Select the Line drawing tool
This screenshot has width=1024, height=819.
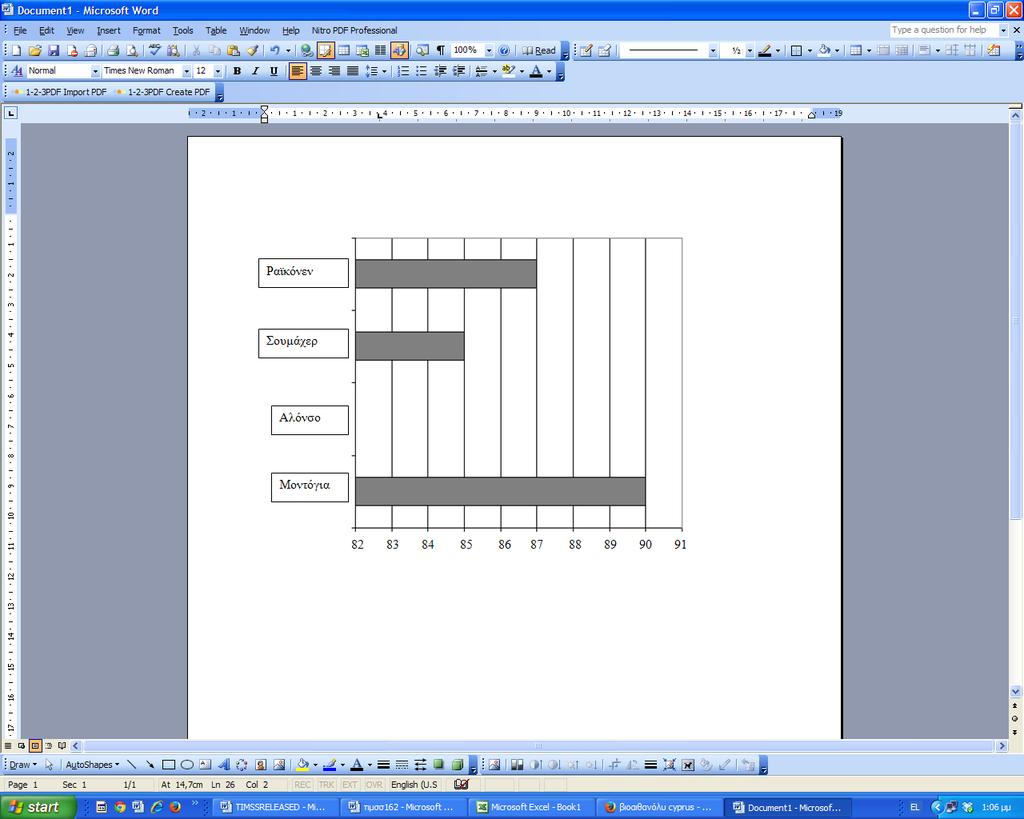pyautogui.click(x=131, y=765)
